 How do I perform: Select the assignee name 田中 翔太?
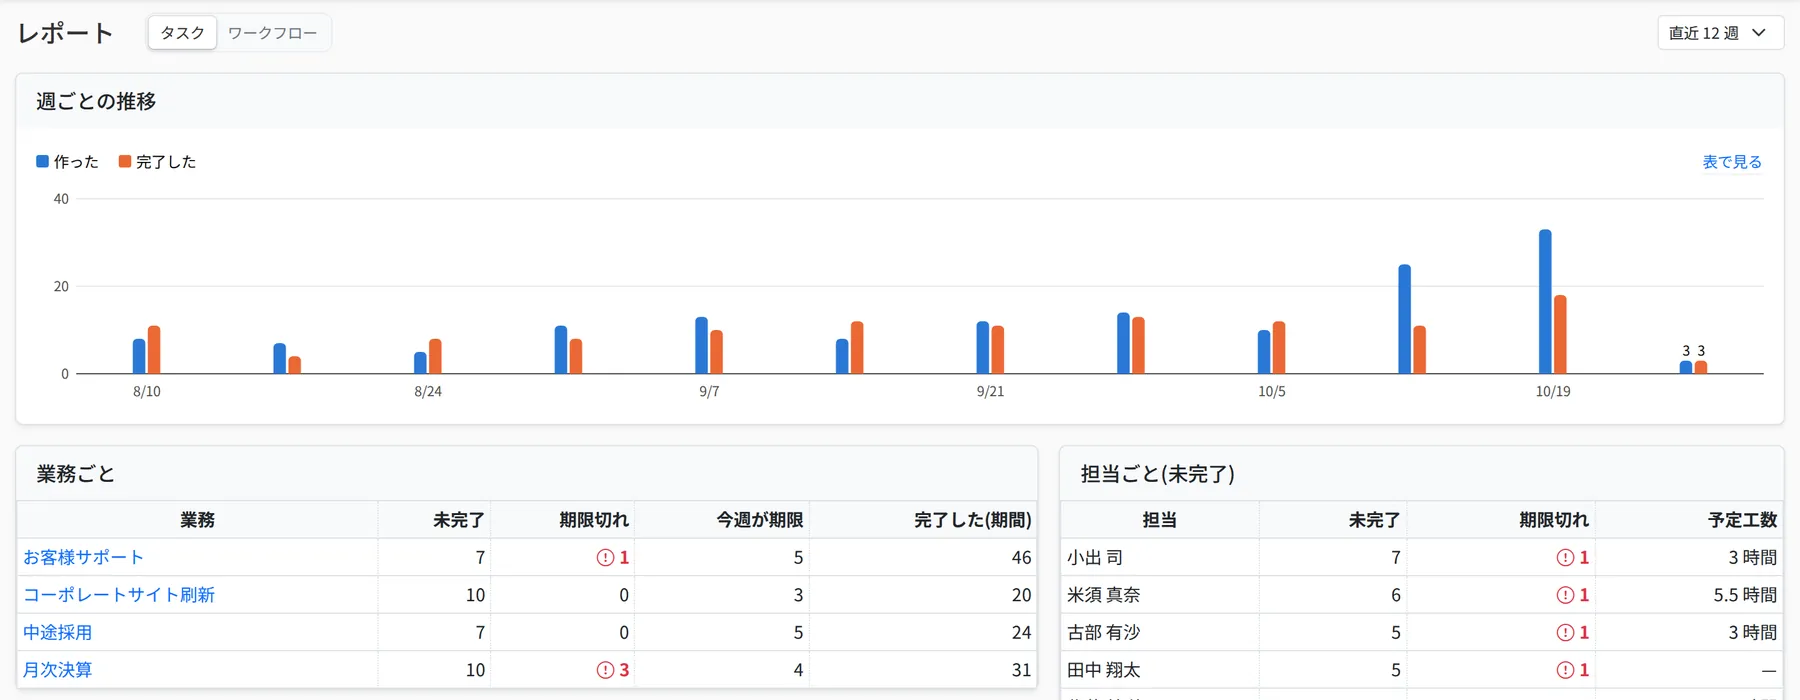(1104, 670)
